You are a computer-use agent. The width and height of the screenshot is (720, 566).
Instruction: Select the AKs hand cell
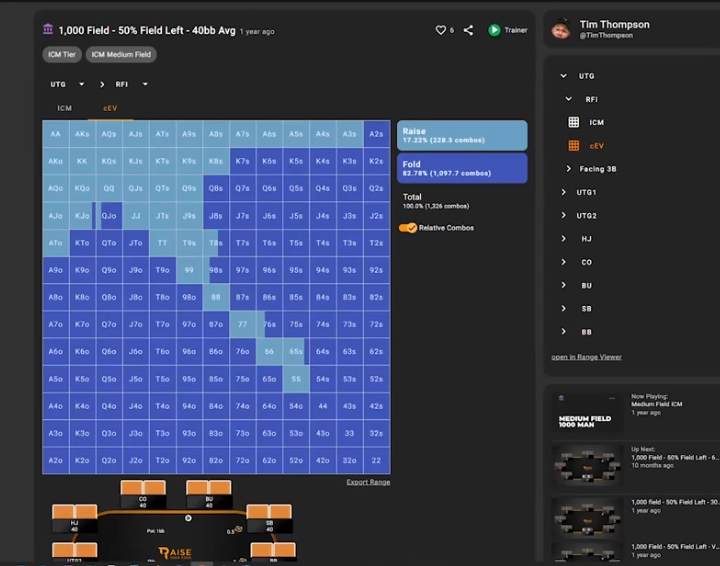82,134
